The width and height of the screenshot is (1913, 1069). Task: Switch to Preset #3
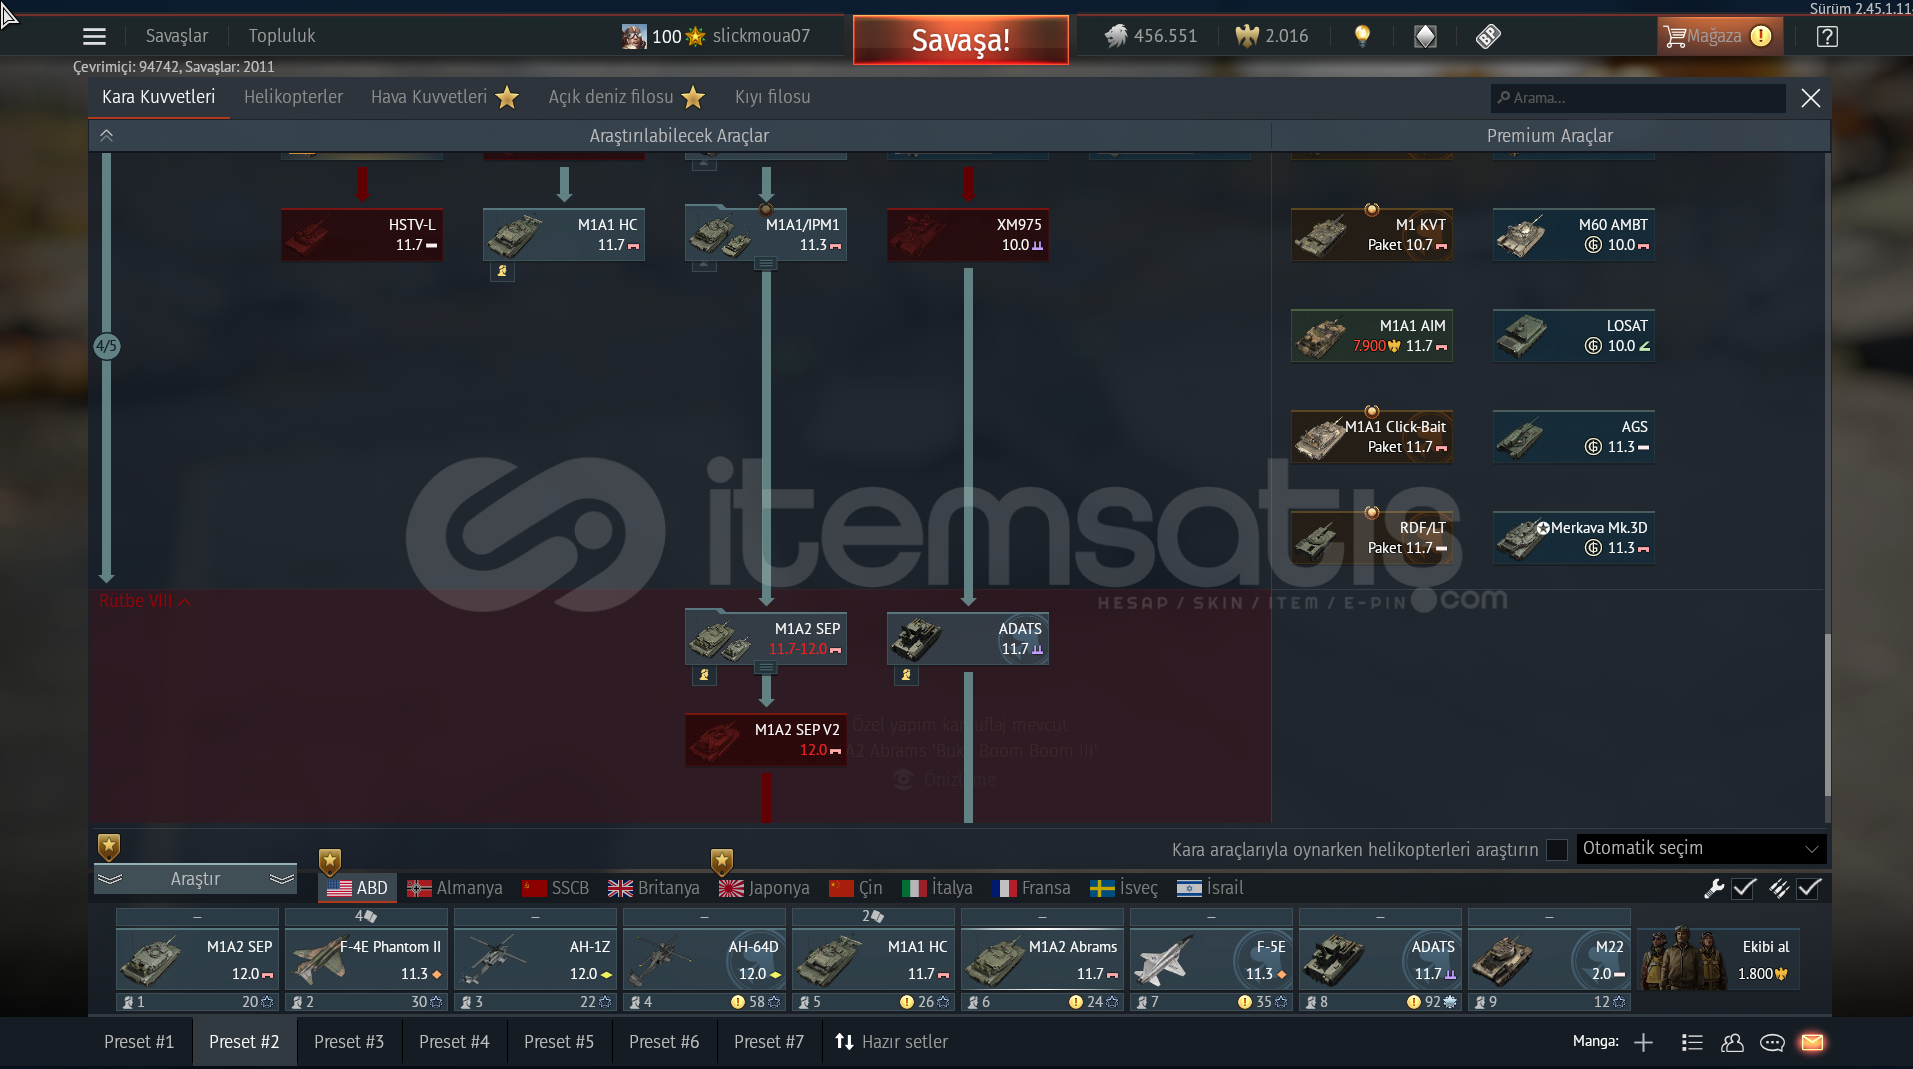click(349, 1042)
